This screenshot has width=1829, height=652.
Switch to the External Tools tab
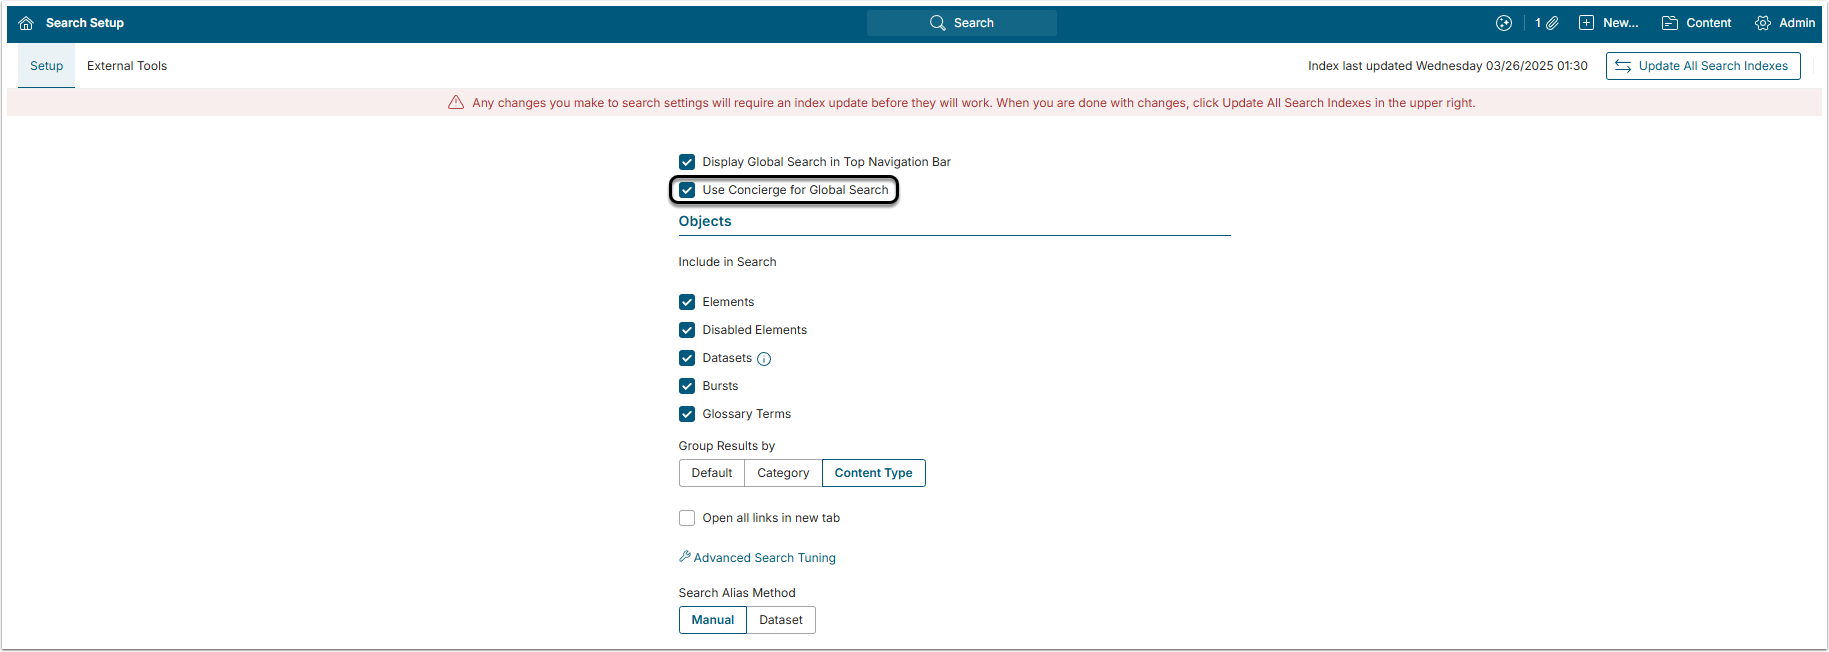pos(127,66)
